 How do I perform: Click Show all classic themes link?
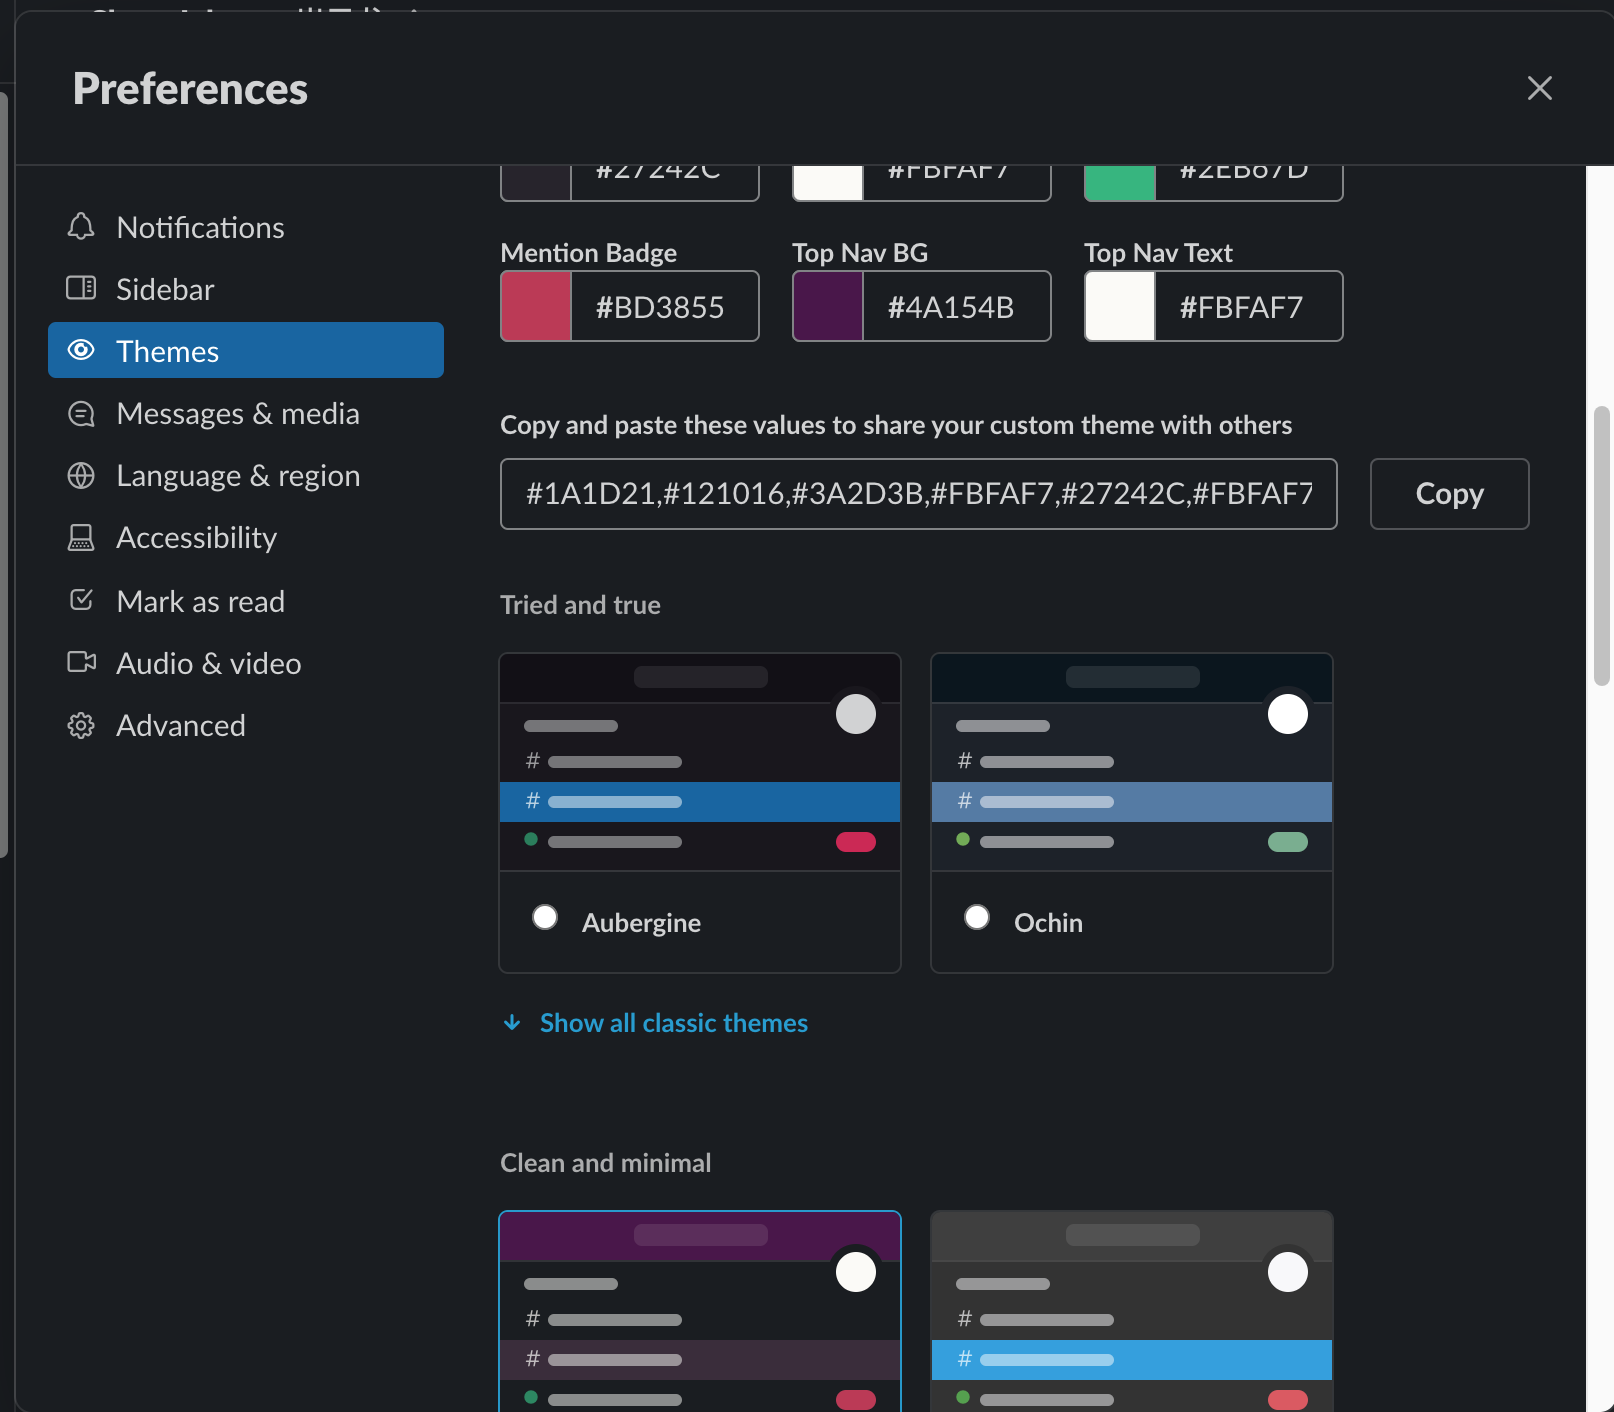[673, 1022]
